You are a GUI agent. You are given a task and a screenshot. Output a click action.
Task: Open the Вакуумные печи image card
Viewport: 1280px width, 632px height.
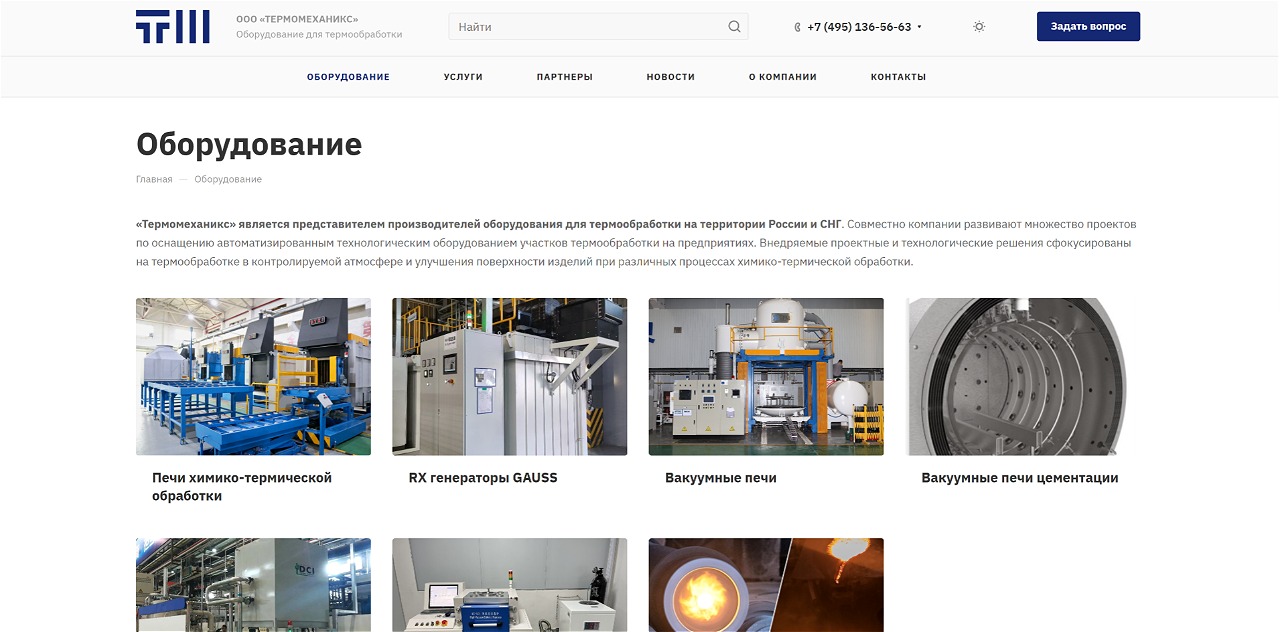coord(765,377)
